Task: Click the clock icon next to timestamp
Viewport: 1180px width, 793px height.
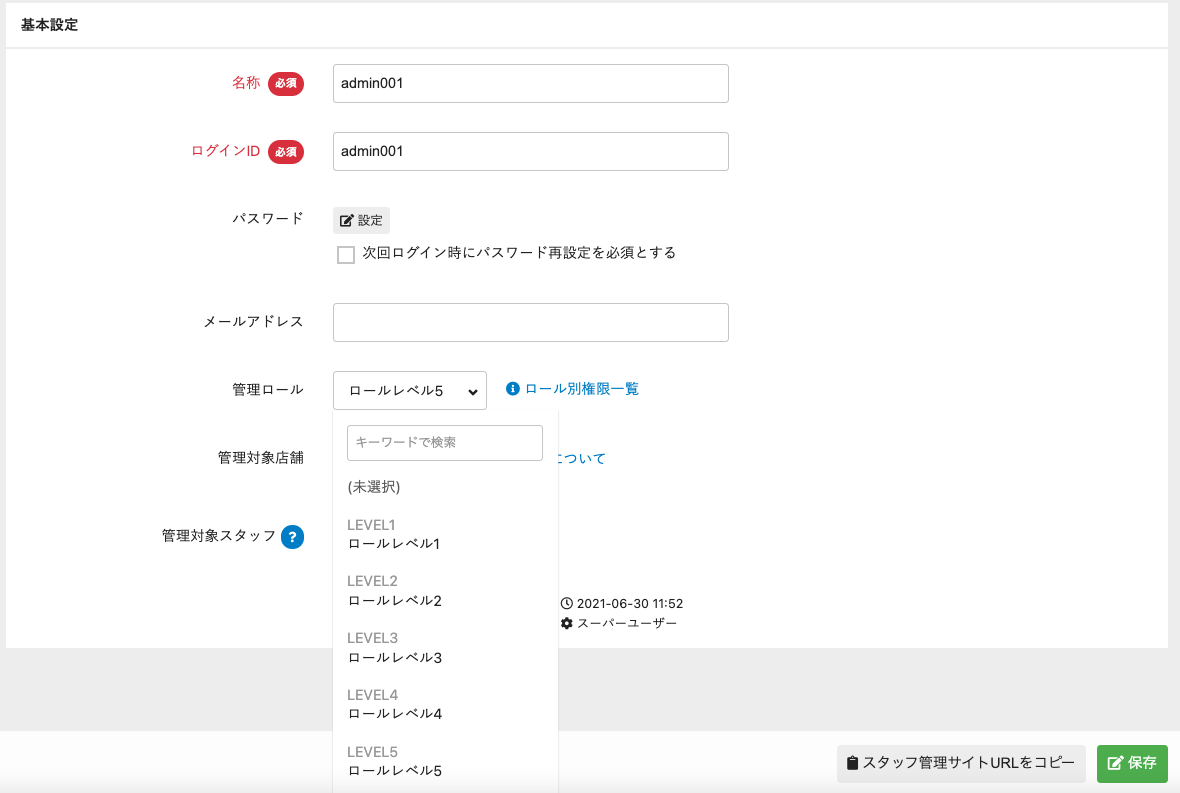Action: coord(567,603)
